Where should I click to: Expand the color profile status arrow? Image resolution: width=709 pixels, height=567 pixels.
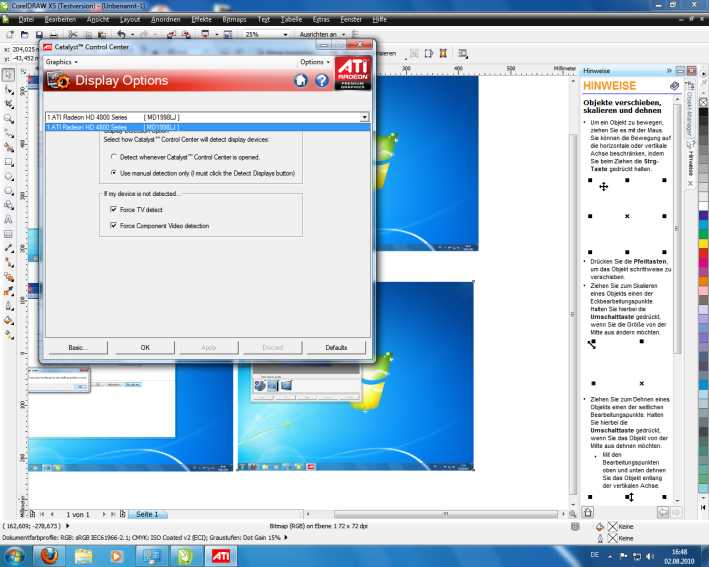[x=286, y=537]
